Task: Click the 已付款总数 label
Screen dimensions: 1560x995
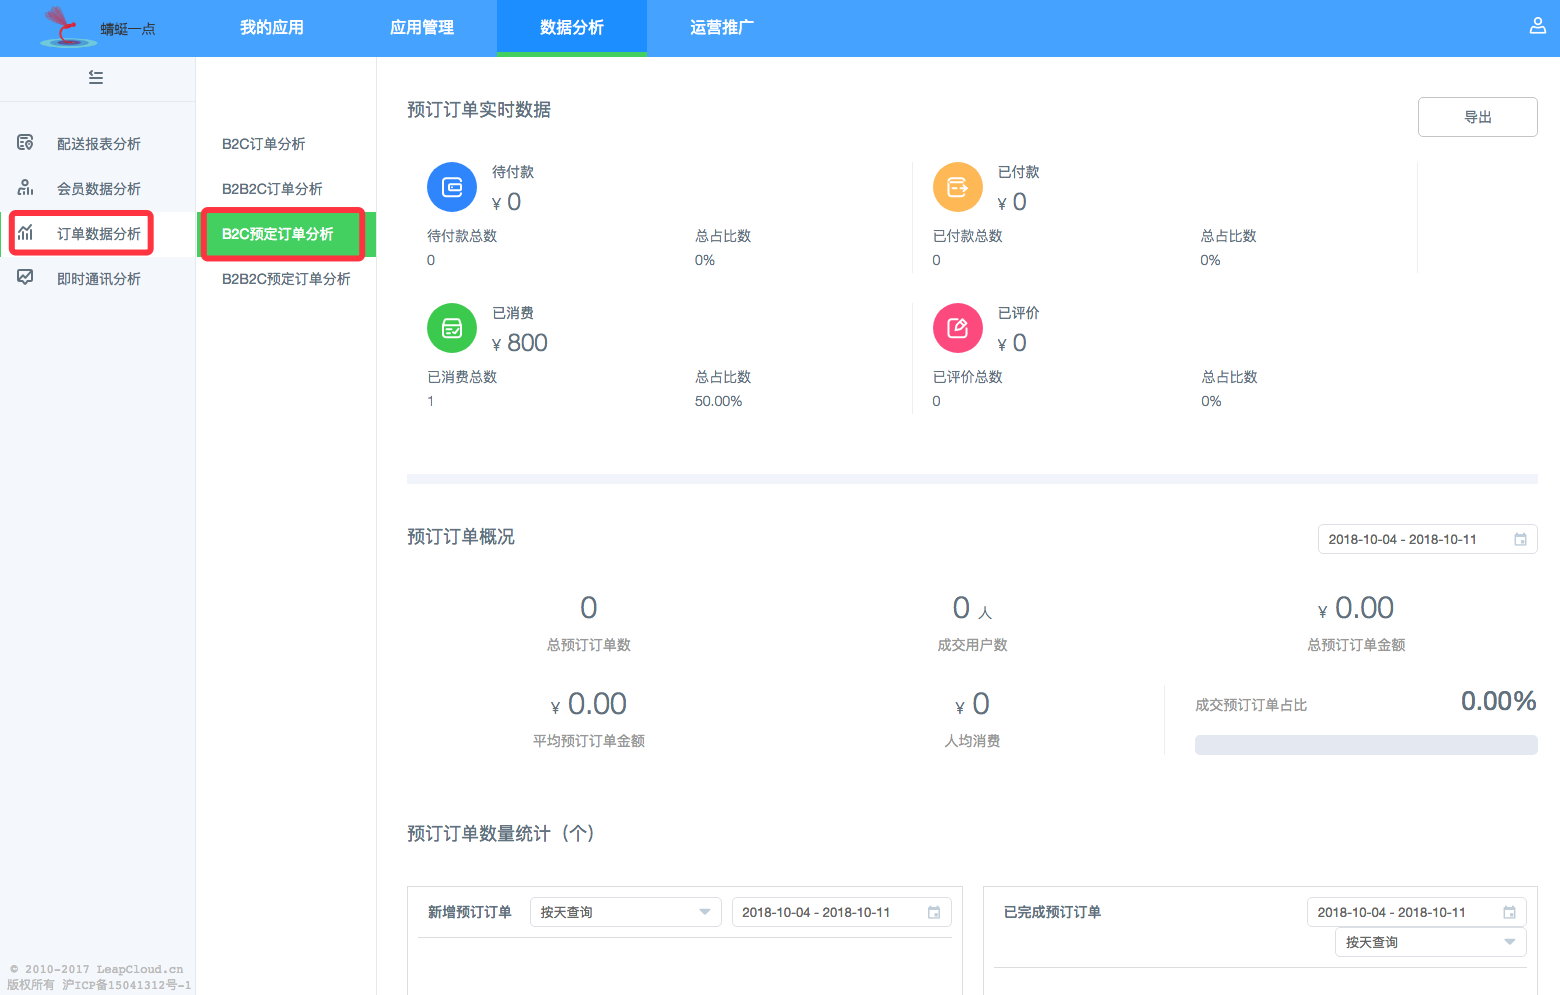Action: pyautogui.click(x=968, y=236)
